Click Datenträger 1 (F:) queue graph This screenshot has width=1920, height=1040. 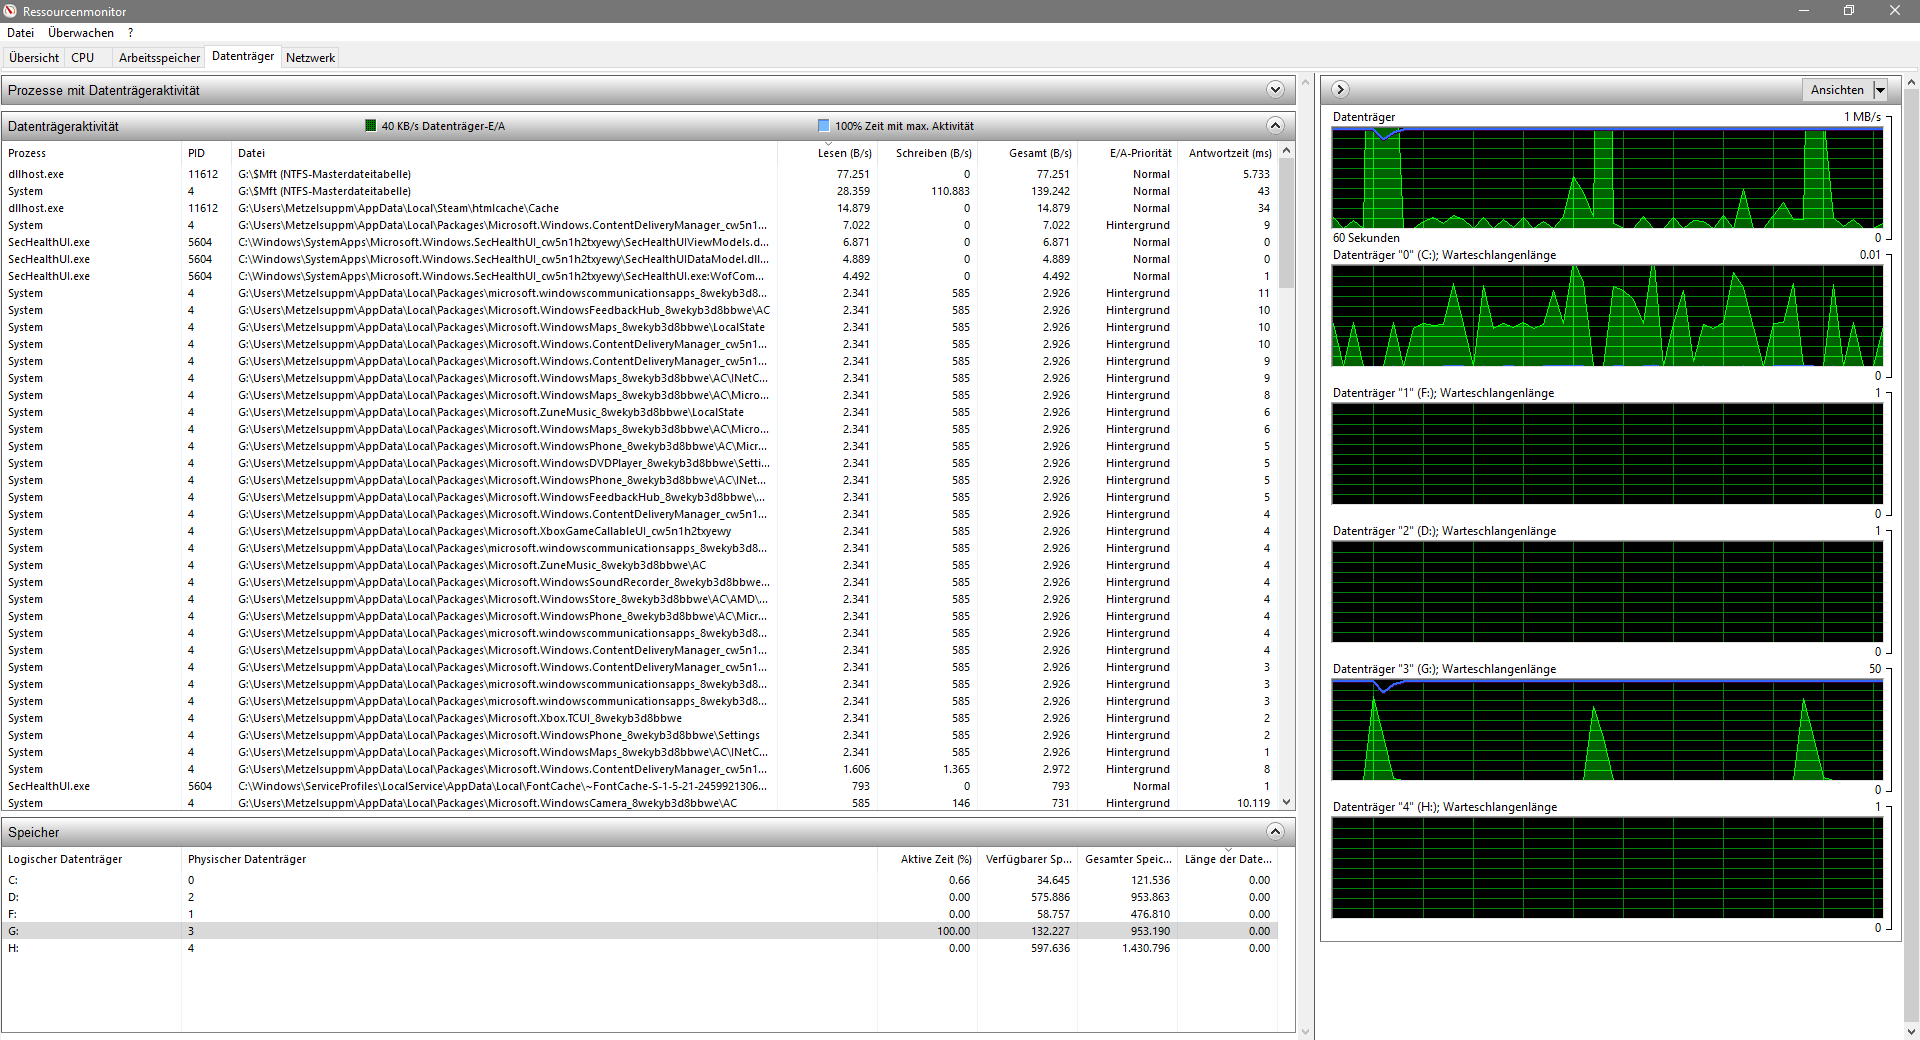pos(1607,454)
